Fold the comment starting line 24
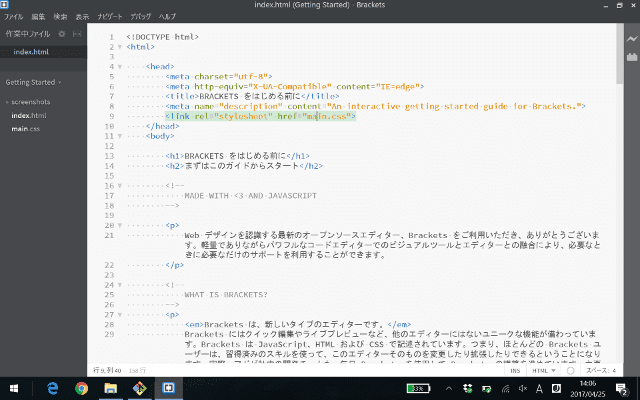Image resolution: width=640 pixels, height=400 pixels. click(120, 285)
